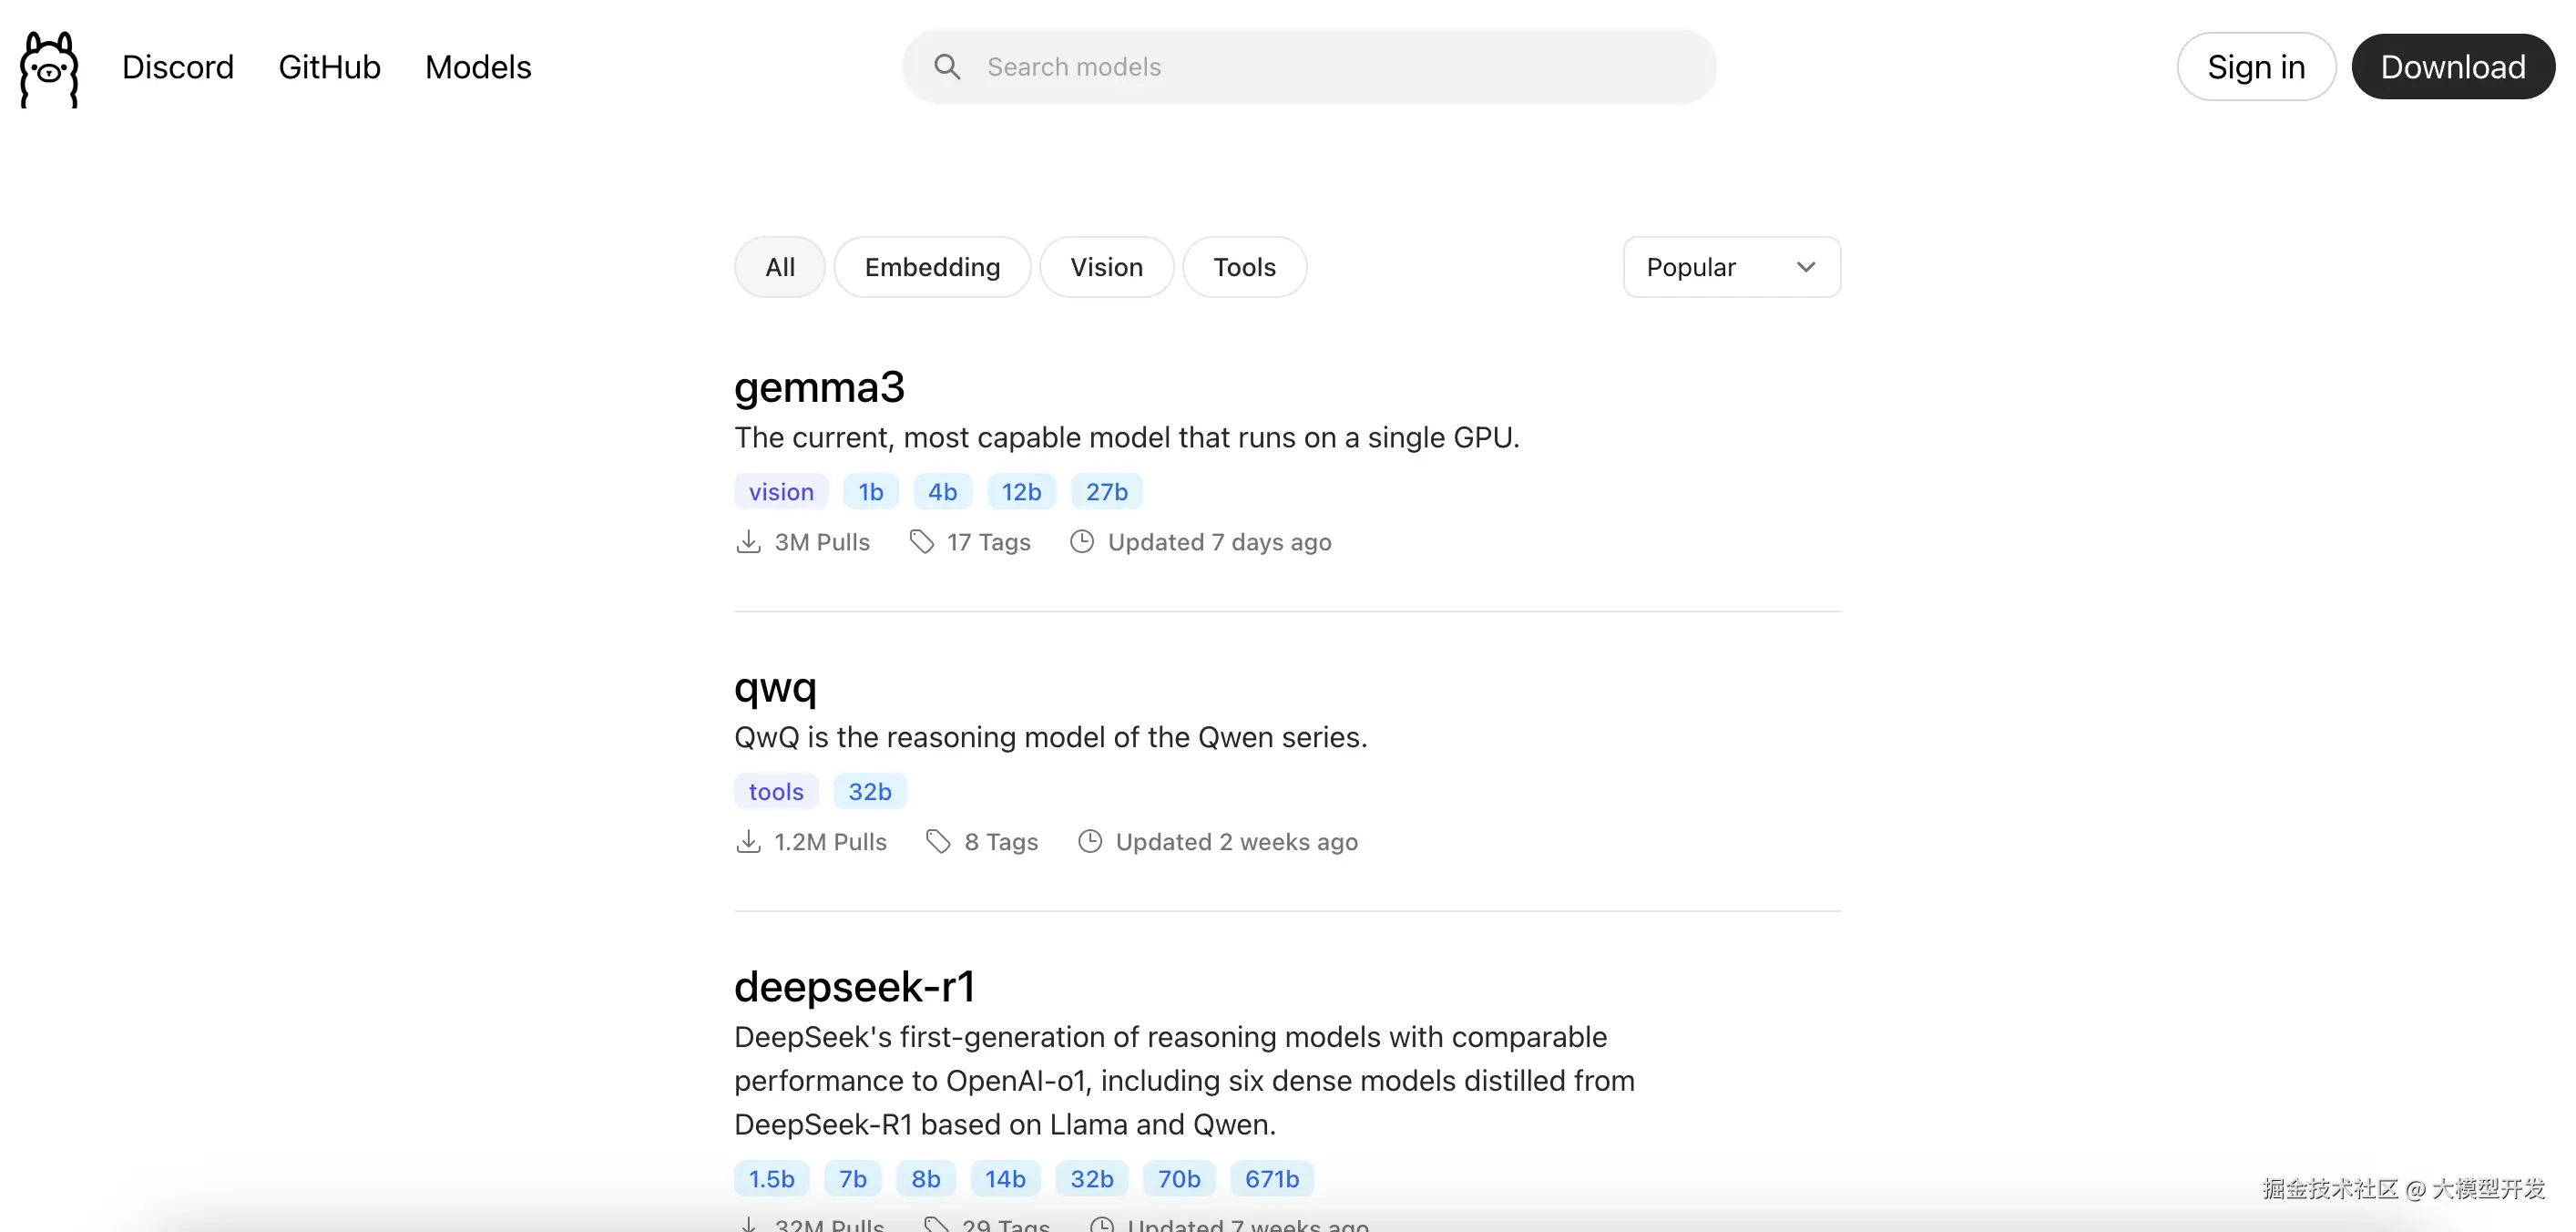Select the All filter pill
This screenshot has width=2576, height=1232.
click(780, 267)
